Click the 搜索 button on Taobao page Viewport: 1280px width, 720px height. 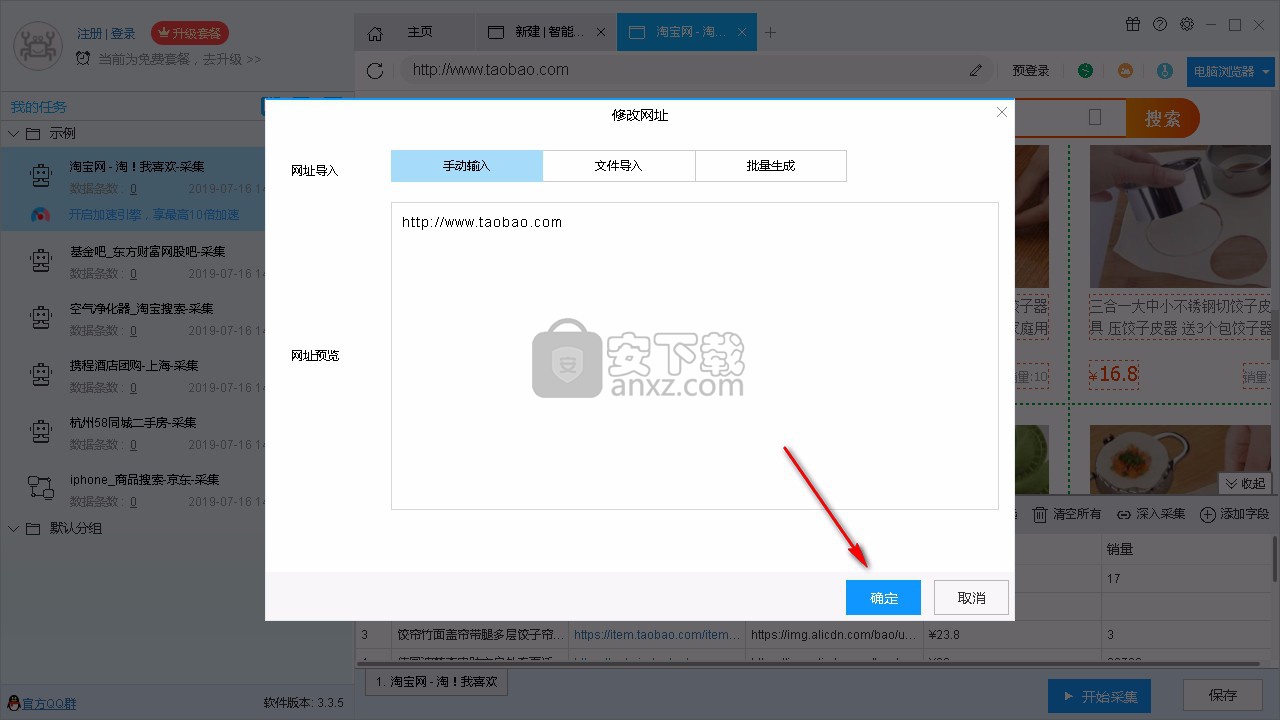[1163, 118]
